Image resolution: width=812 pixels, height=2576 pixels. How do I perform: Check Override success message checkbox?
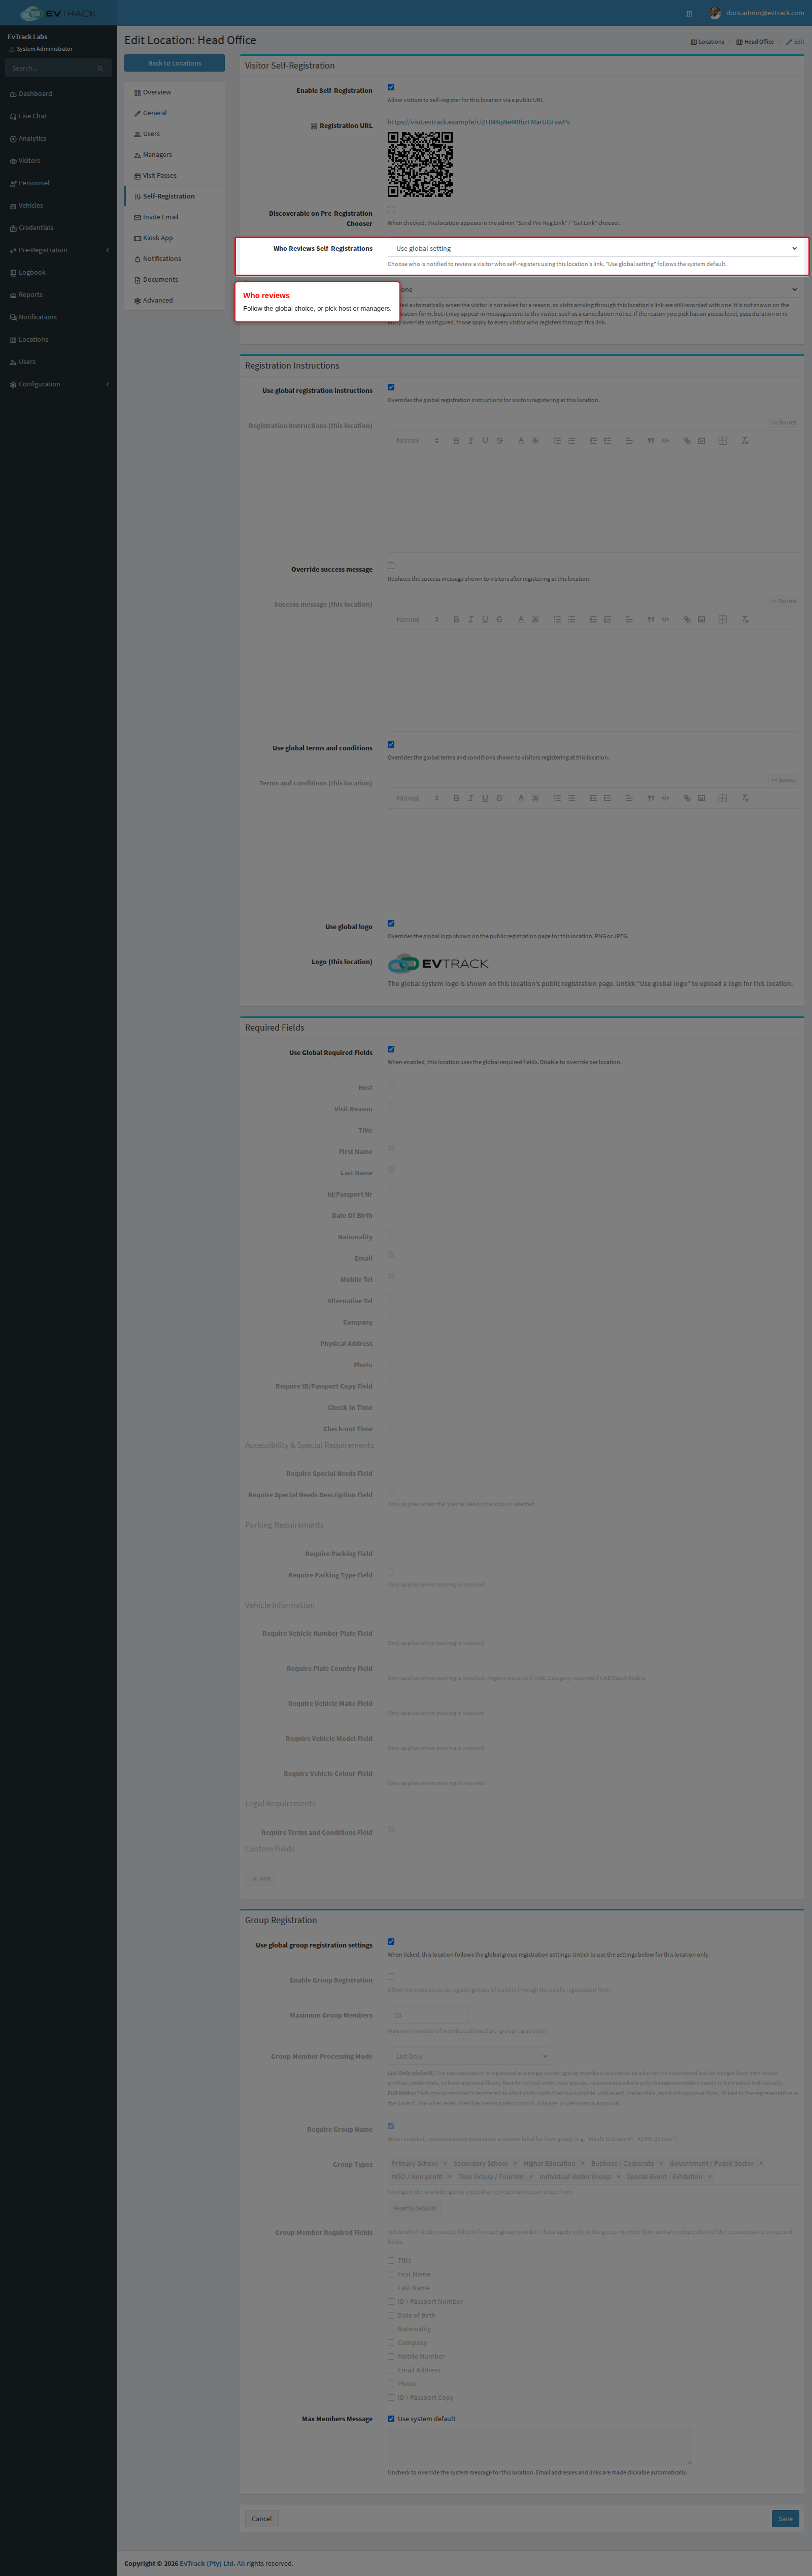pos(391,566)
